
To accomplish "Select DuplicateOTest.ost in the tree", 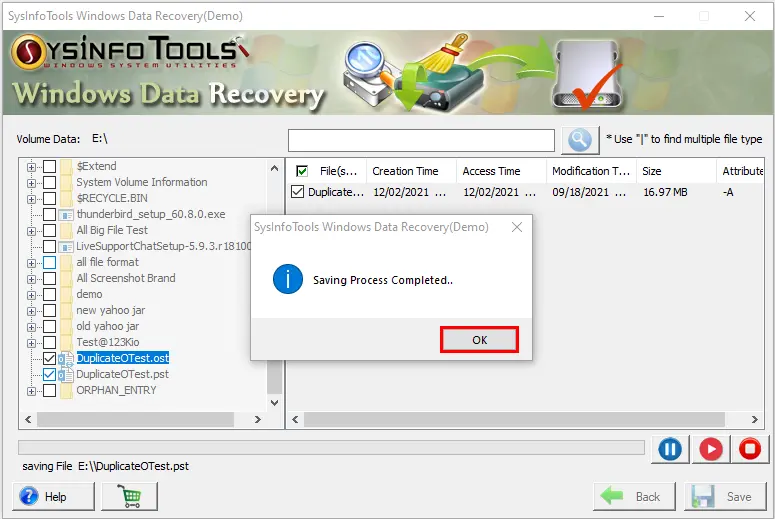I will coord(123,358).
